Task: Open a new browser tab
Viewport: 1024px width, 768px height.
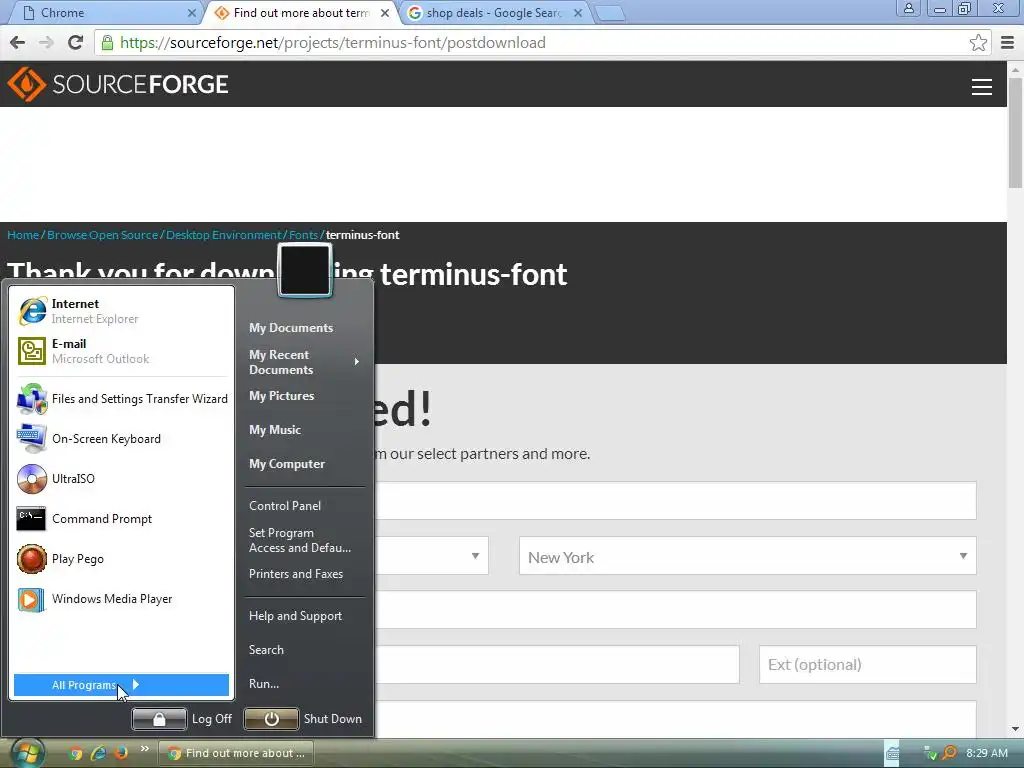Action: click(611, 14)
